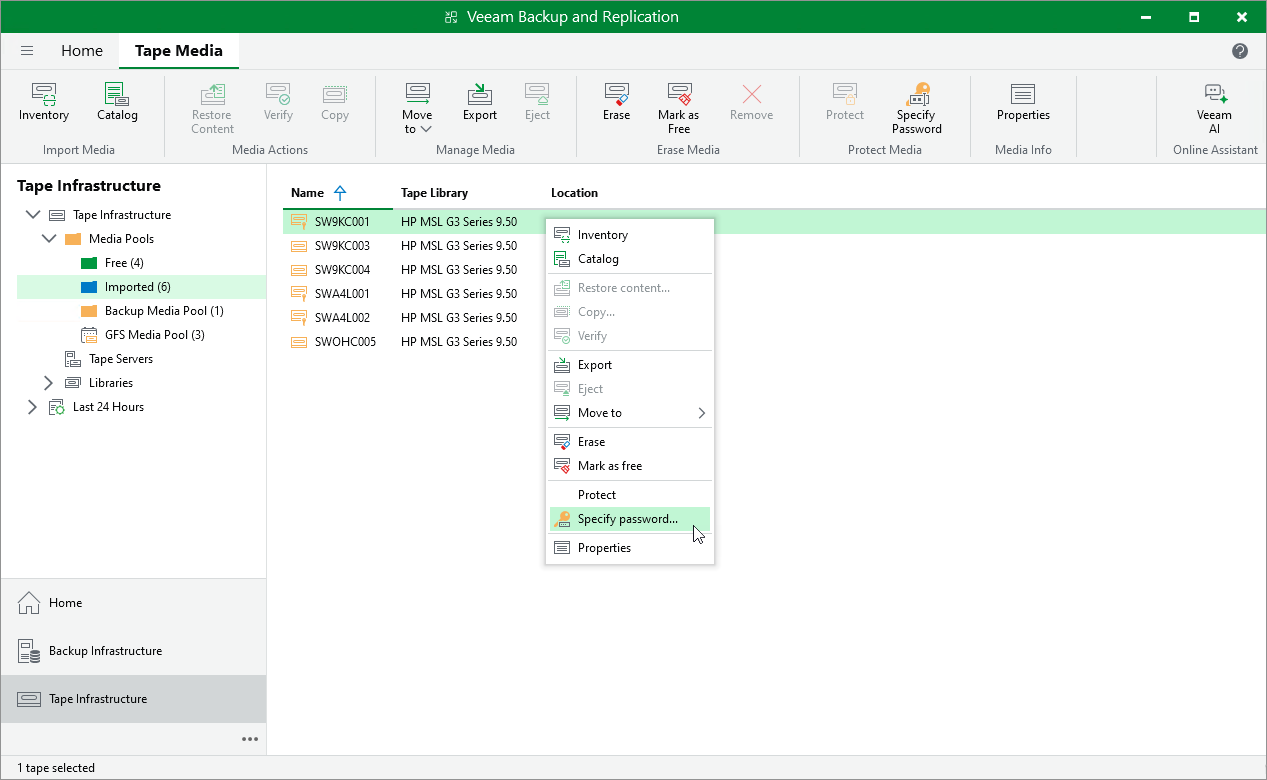The width and height of the screenshot is (1267, 780).
Task: Choose Protect from the context menu
Action: tap(630, 495)
